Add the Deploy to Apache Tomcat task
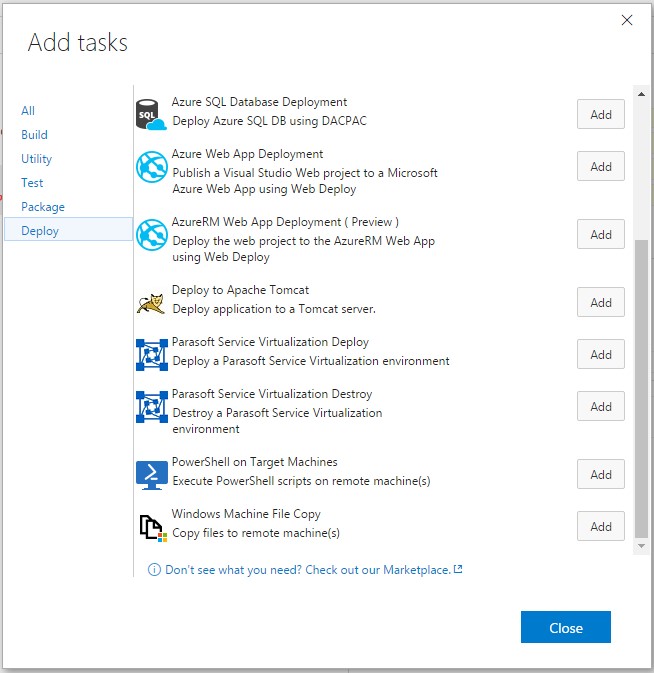Viewport: 654px width, 673px height. click(600, 302)
